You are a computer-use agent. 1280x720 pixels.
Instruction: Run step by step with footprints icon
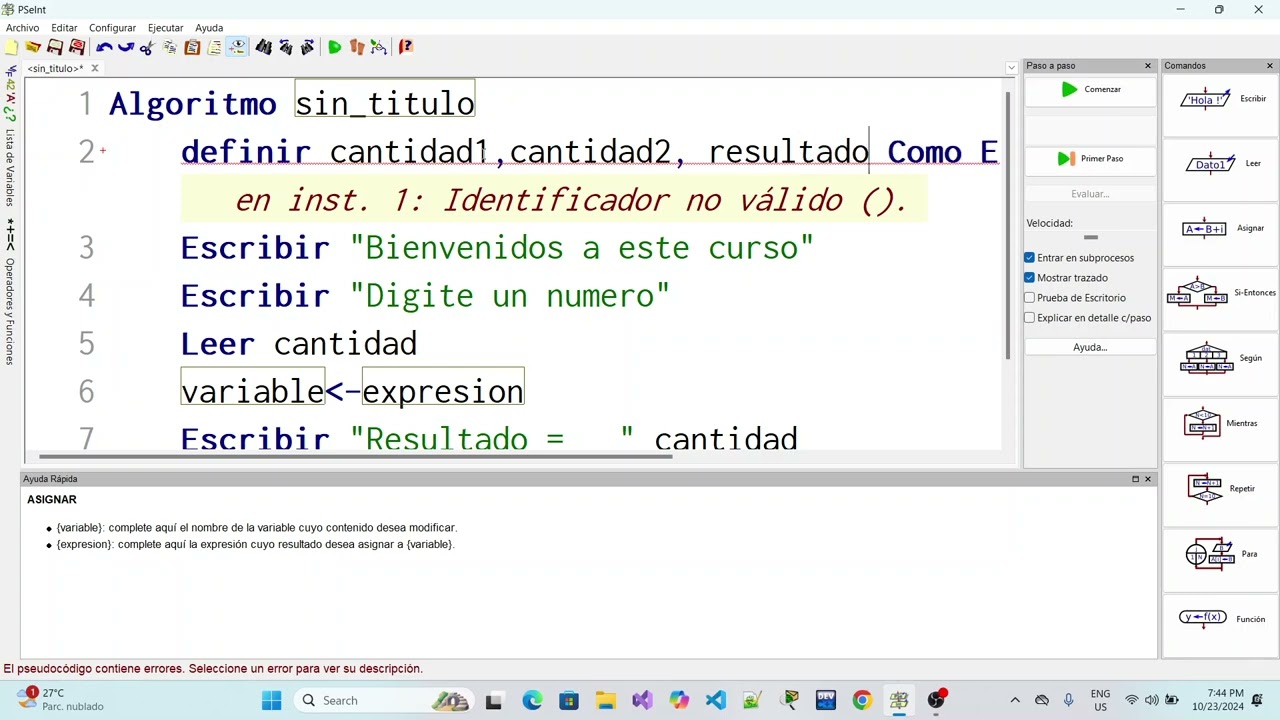coord(357,47)
